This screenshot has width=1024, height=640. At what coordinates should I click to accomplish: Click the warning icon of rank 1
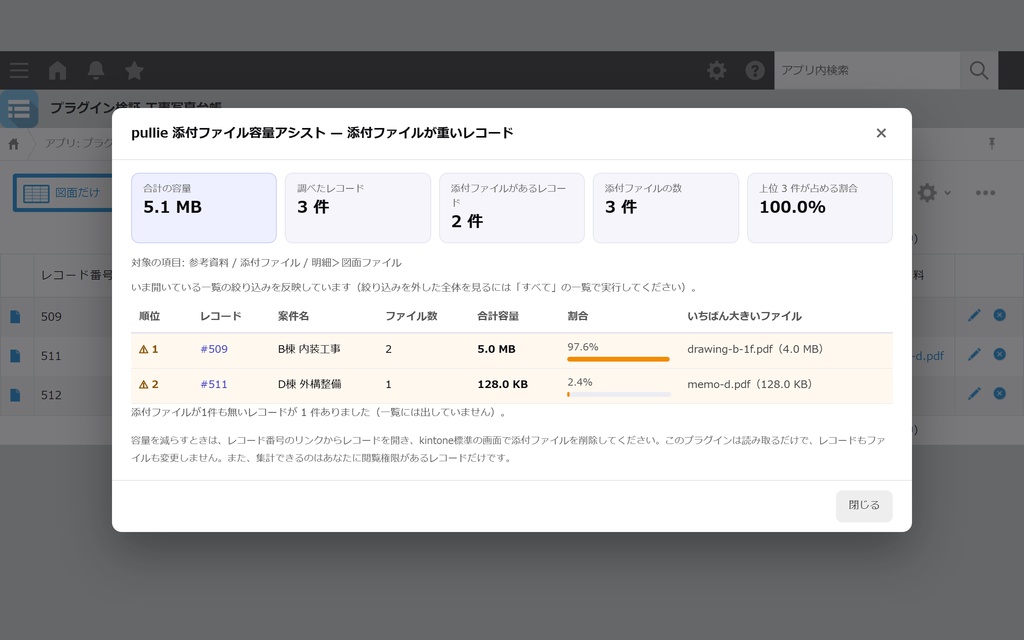click(x=144, y=349)
